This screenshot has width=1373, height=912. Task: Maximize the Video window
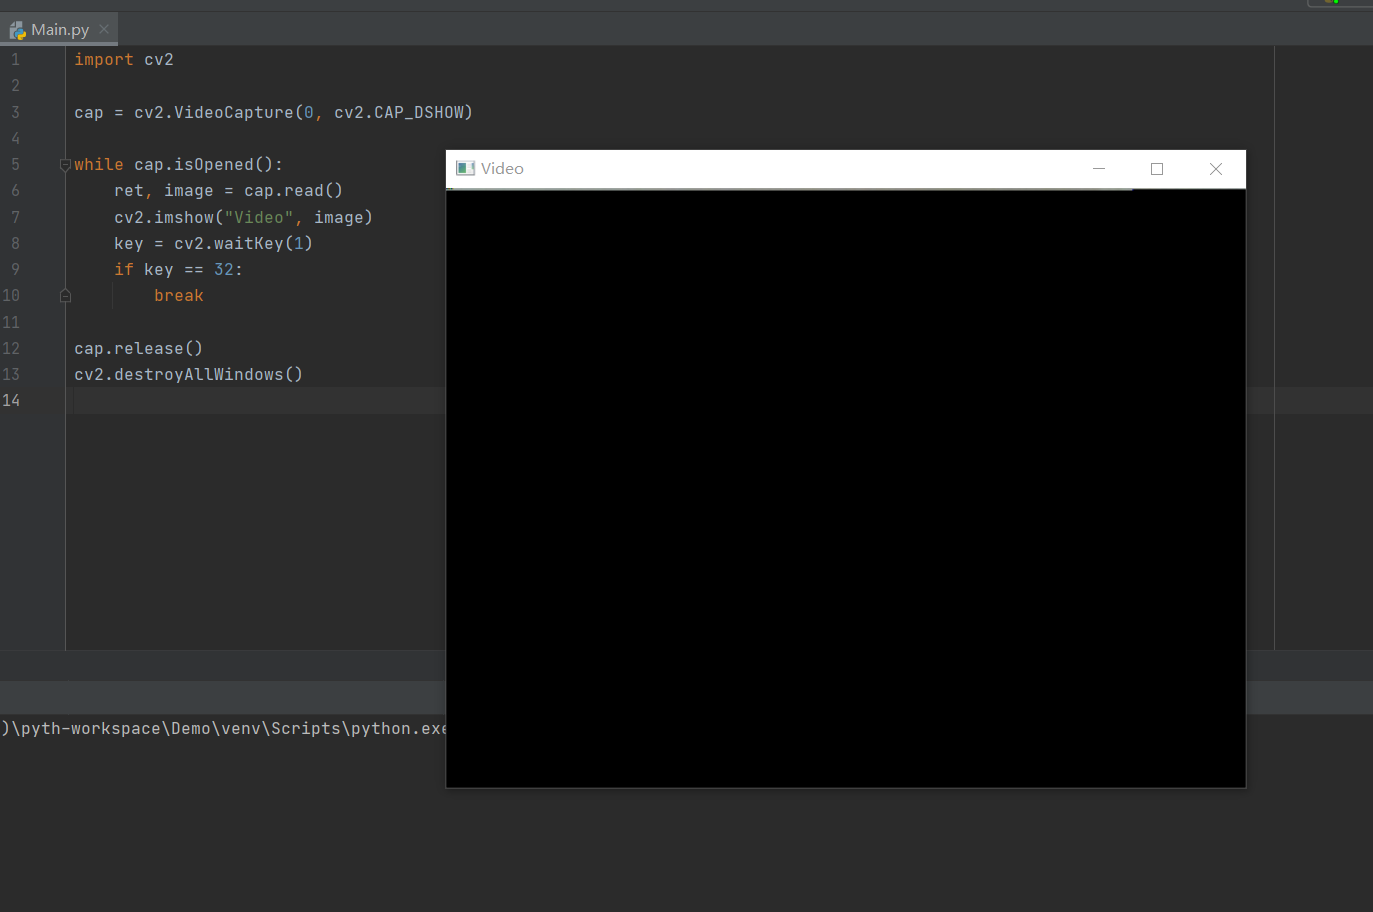tap(1157, 169)
